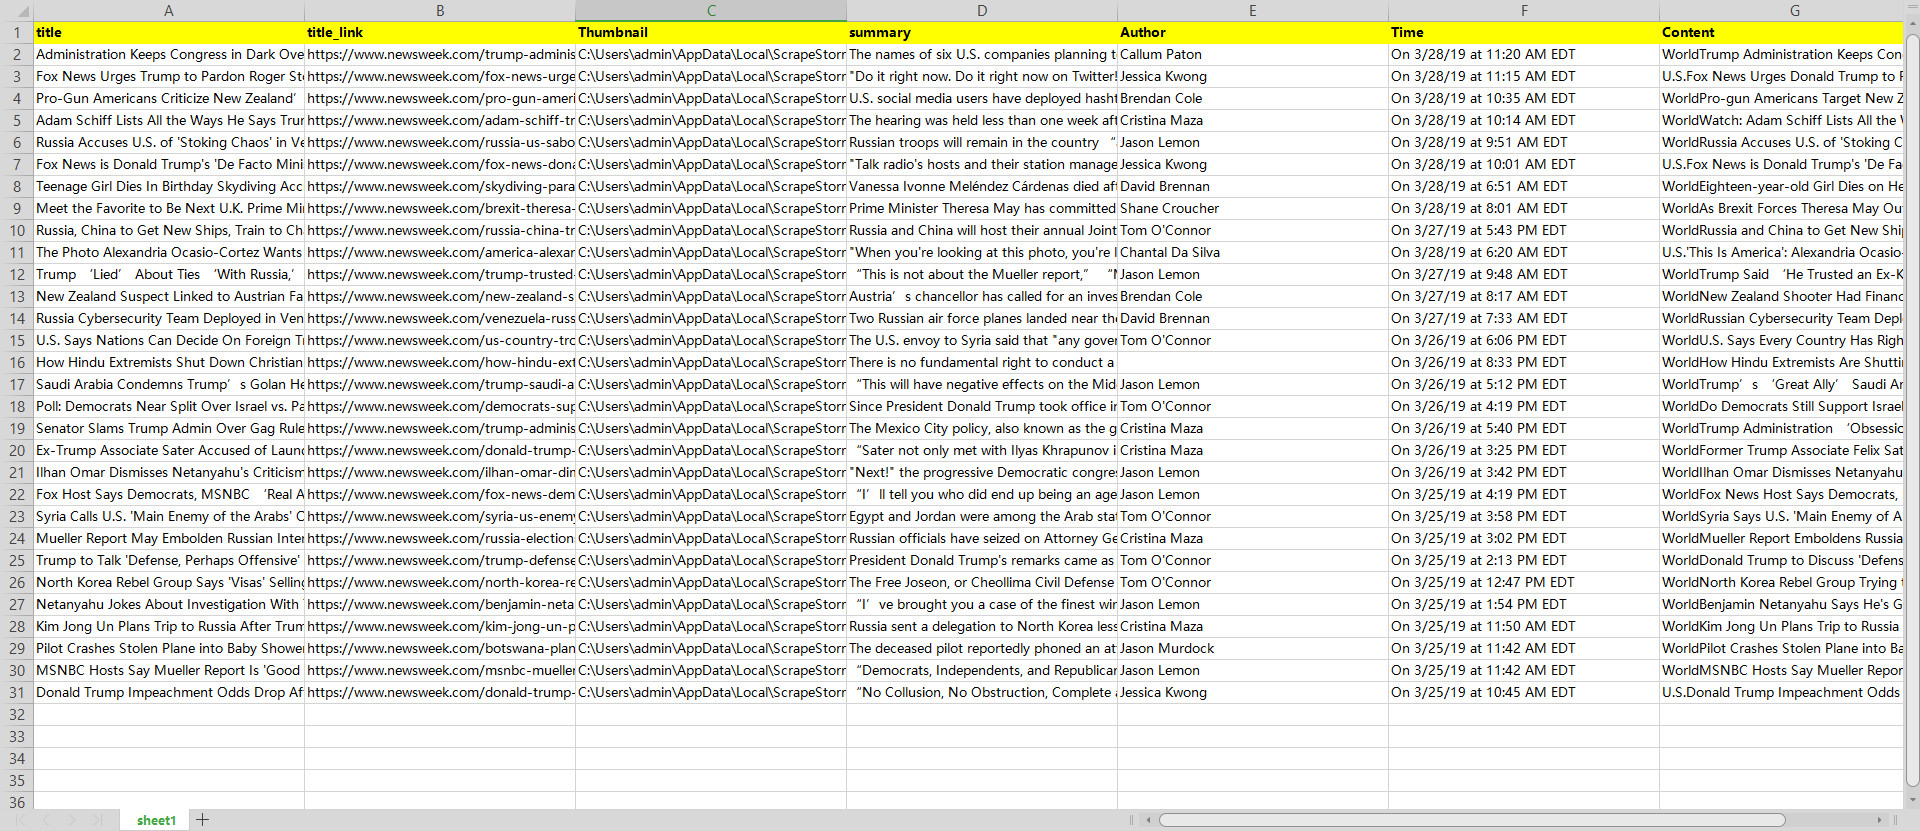Select author cell 'Jason Murdock'

[x=1253, y=648]
